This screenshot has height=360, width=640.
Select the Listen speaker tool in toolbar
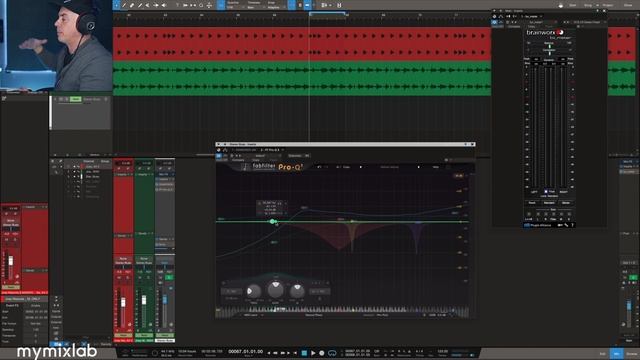pyautogui.click(x=163, y=5)
